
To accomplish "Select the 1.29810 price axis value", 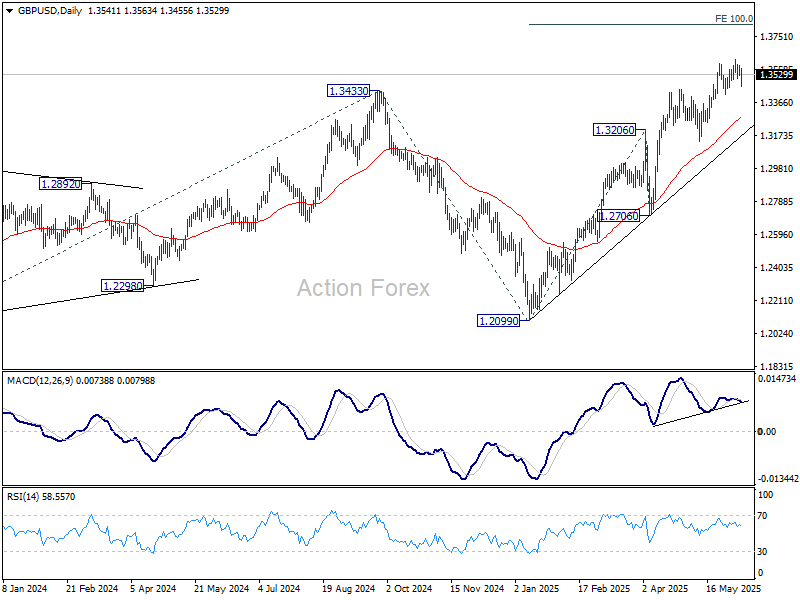I will coord(777,169).
